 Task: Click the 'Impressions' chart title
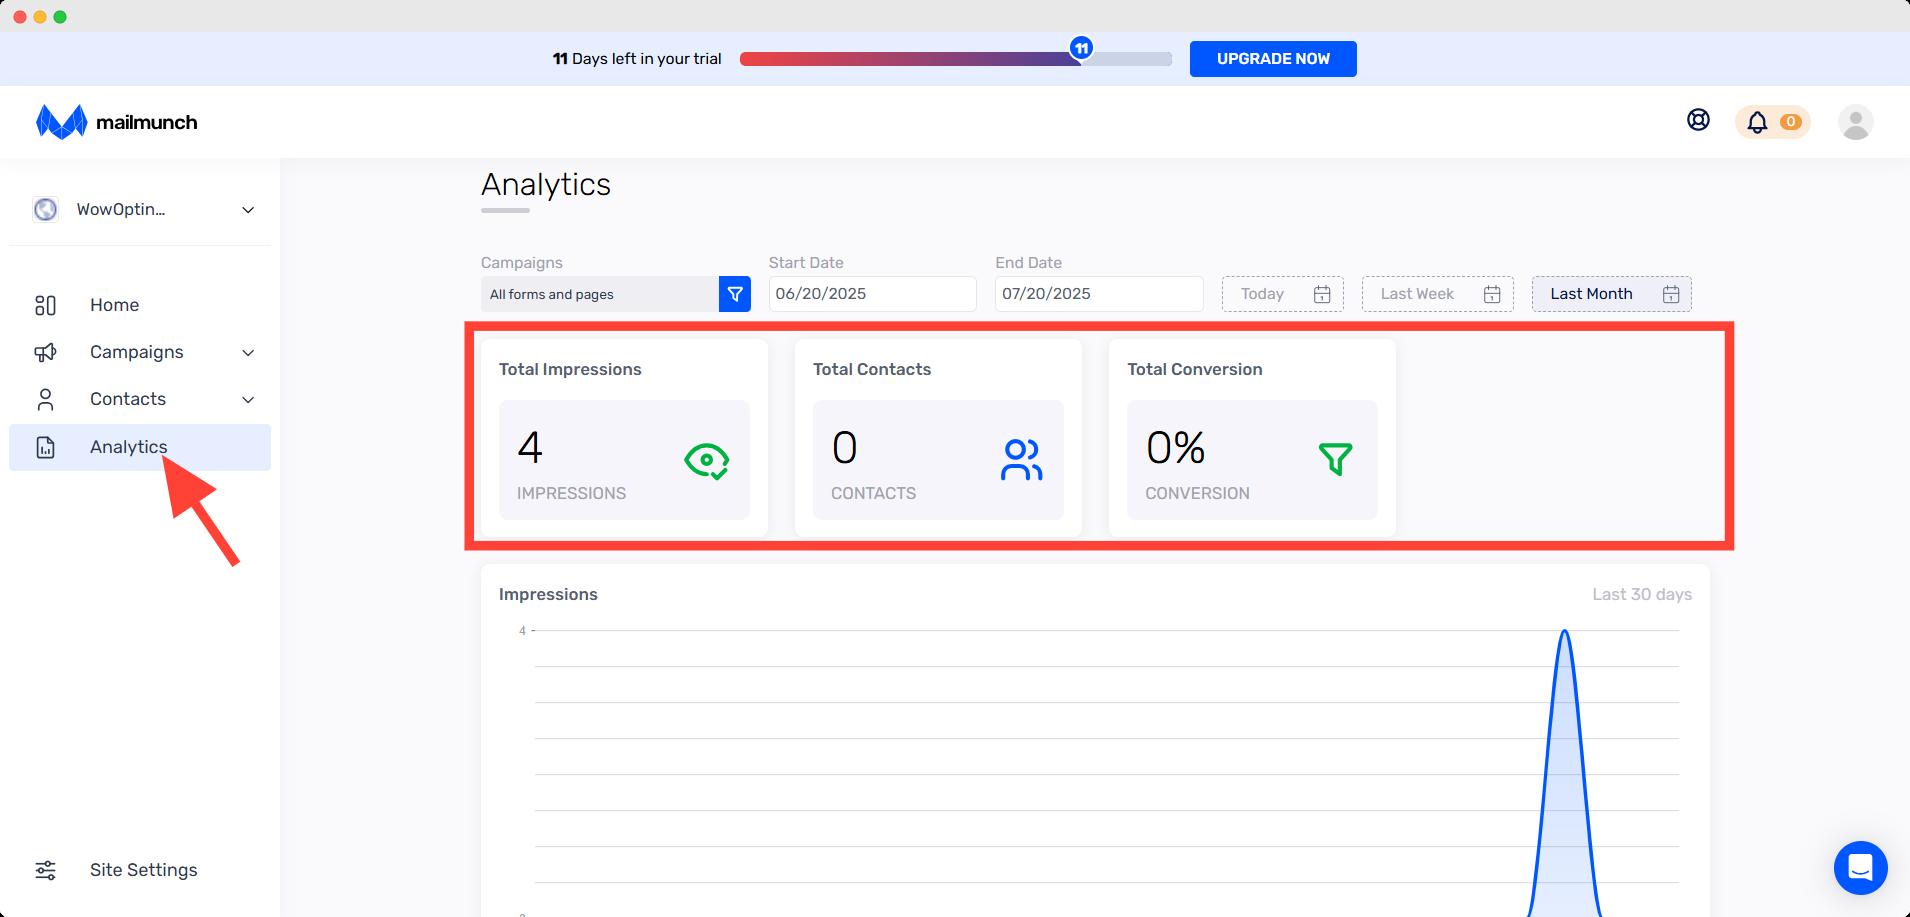(548, 594)
